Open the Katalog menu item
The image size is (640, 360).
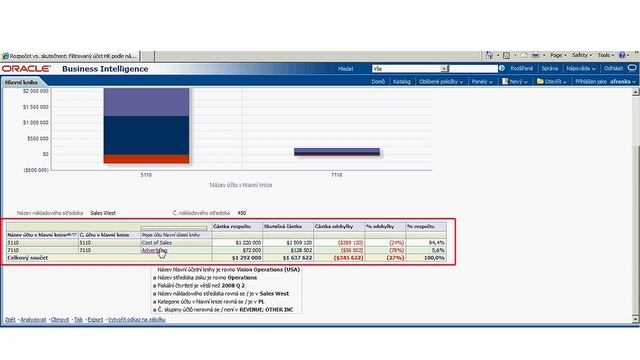click(402, 82)
